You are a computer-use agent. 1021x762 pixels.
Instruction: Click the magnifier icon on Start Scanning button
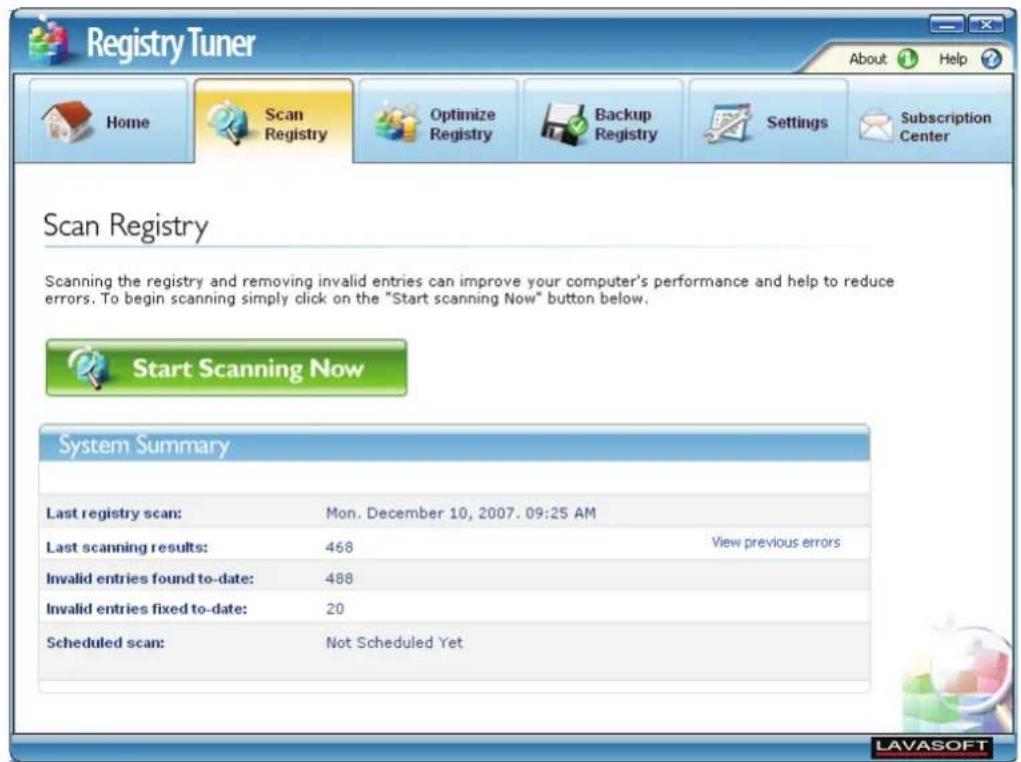point(88,367)
